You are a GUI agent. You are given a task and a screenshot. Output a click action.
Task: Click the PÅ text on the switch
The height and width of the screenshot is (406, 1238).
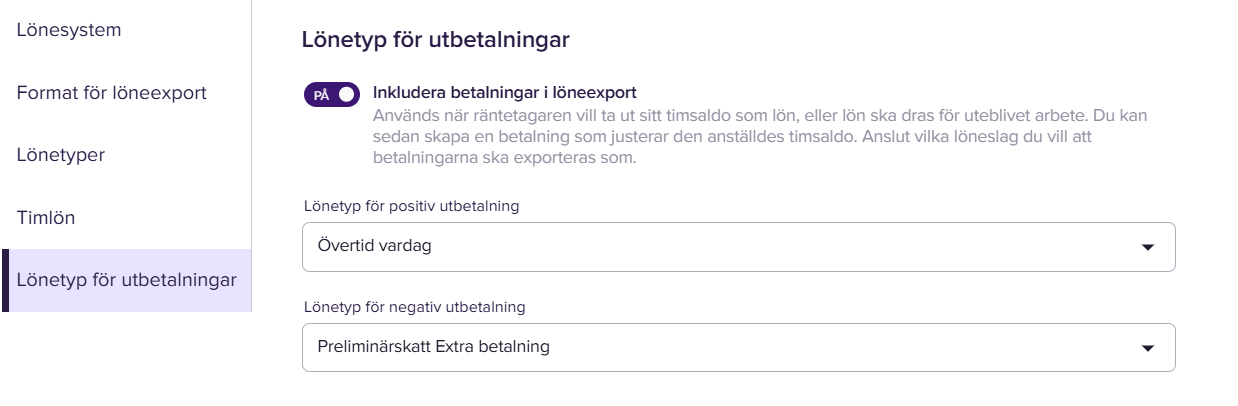[321, 96]
